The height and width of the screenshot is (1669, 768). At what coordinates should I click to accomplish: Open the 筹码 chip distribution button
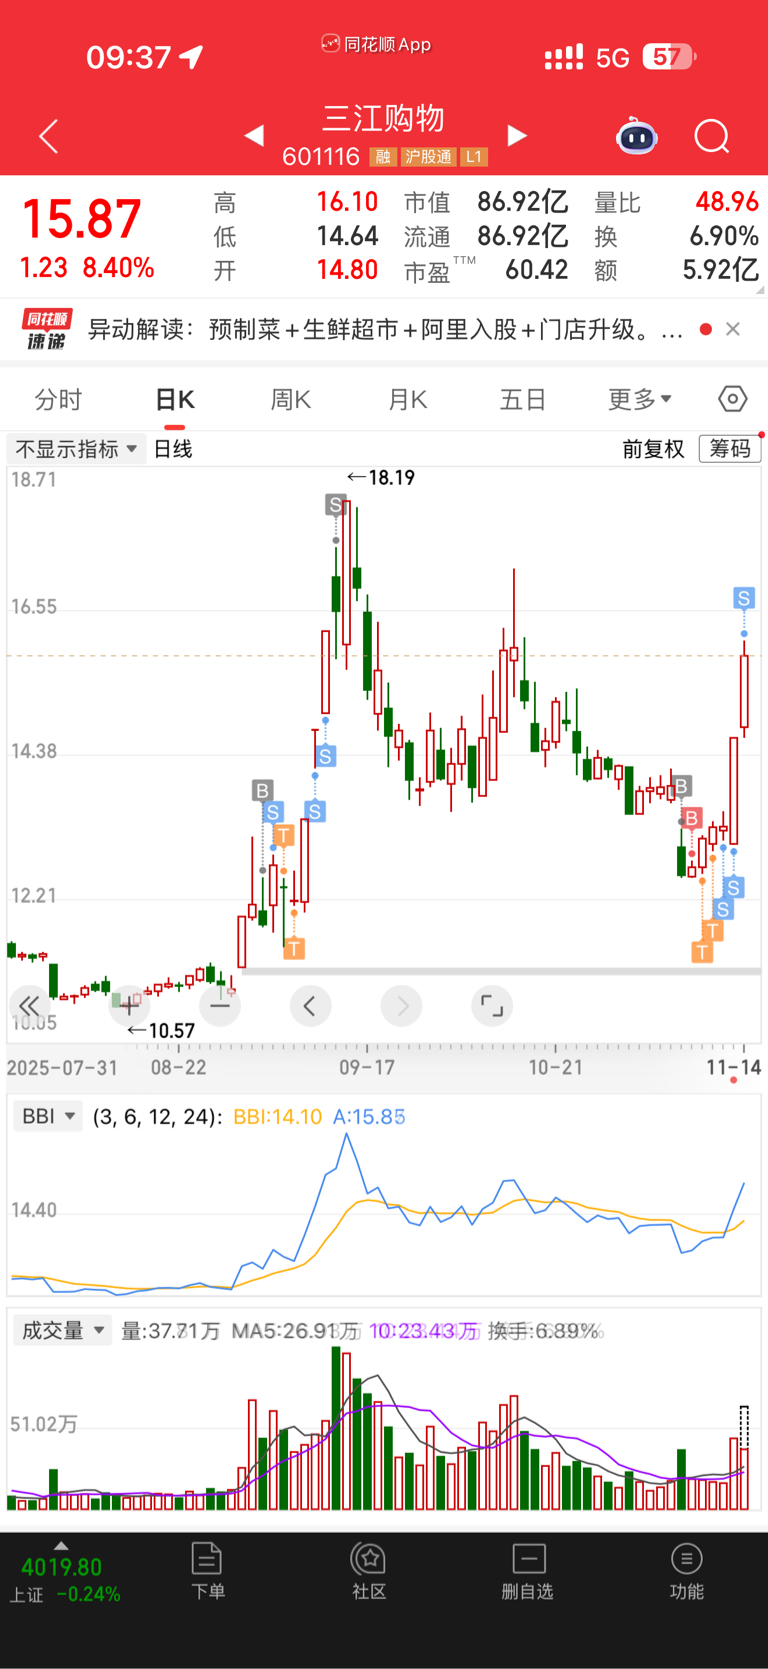[x=730, y=449]
